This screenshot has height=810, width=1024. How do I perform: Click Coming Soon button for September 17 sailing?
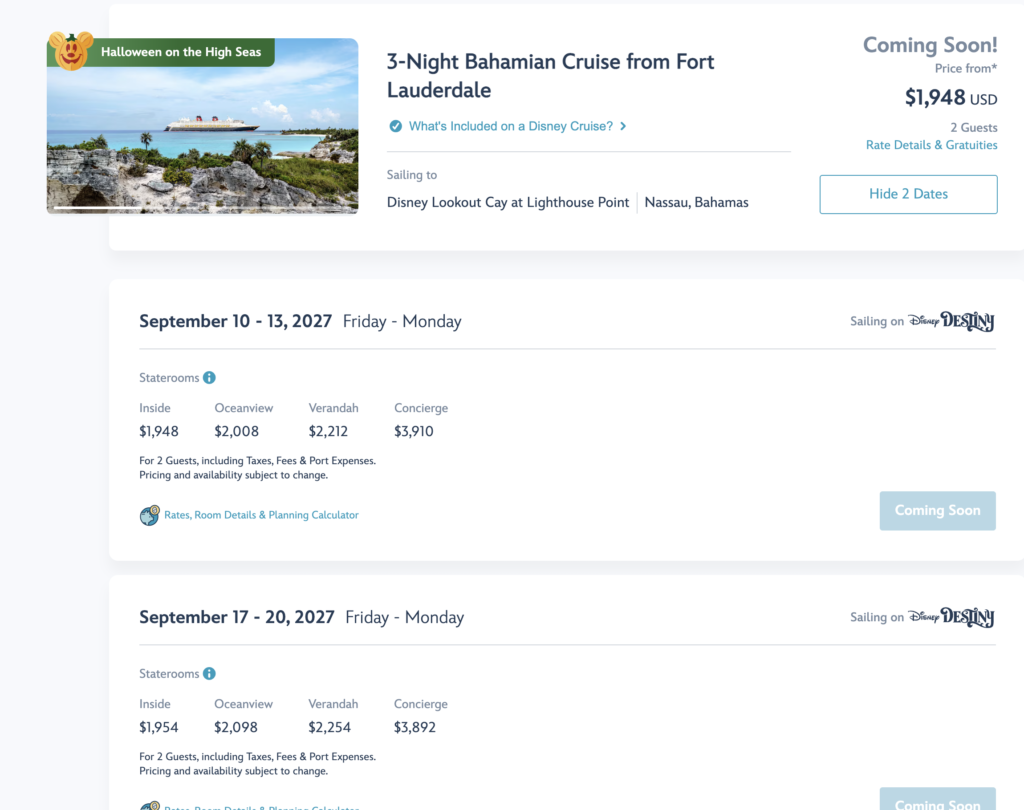[x=937, y=799]
